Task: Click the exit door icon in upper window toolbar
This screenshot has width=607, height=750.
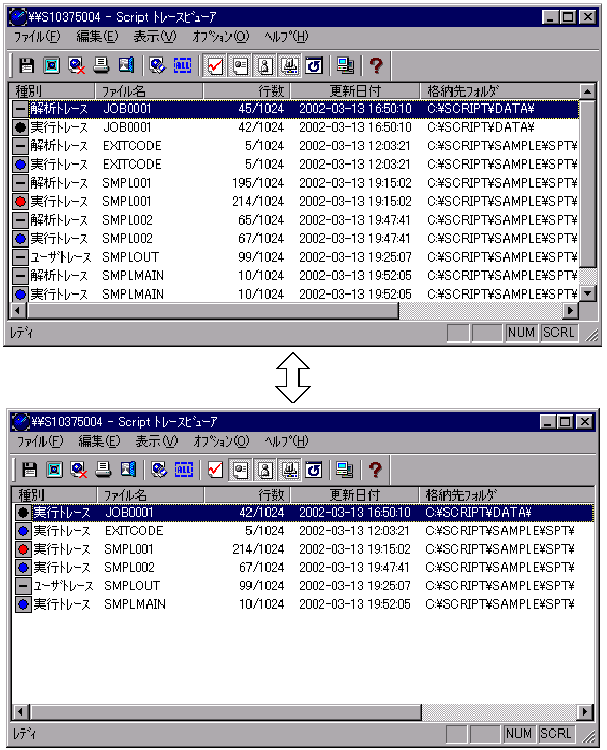Action: click(x=126, y=66)
